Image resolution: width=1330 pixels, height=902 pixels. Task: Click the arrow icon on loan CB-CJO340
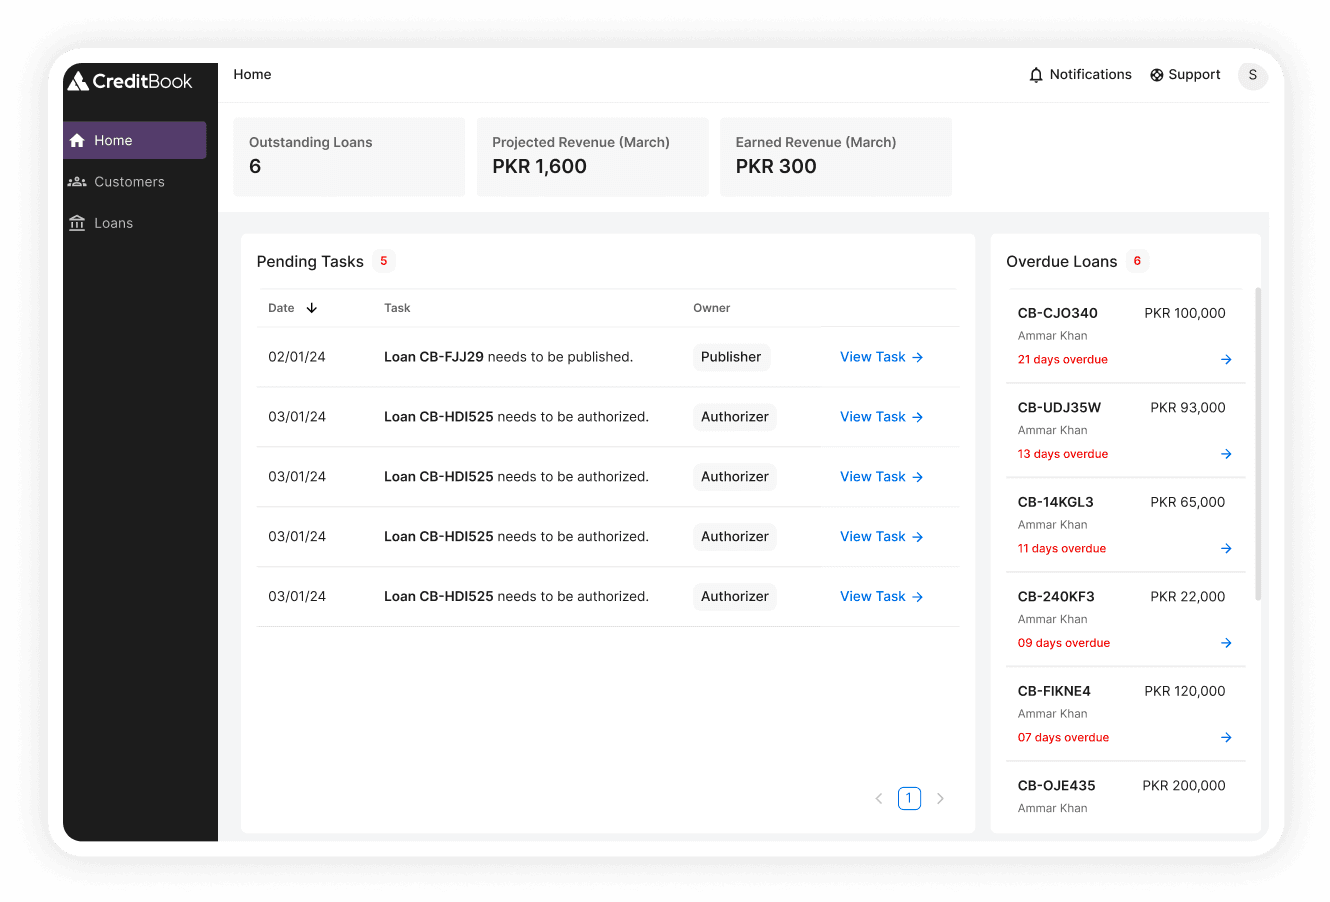1226,359
